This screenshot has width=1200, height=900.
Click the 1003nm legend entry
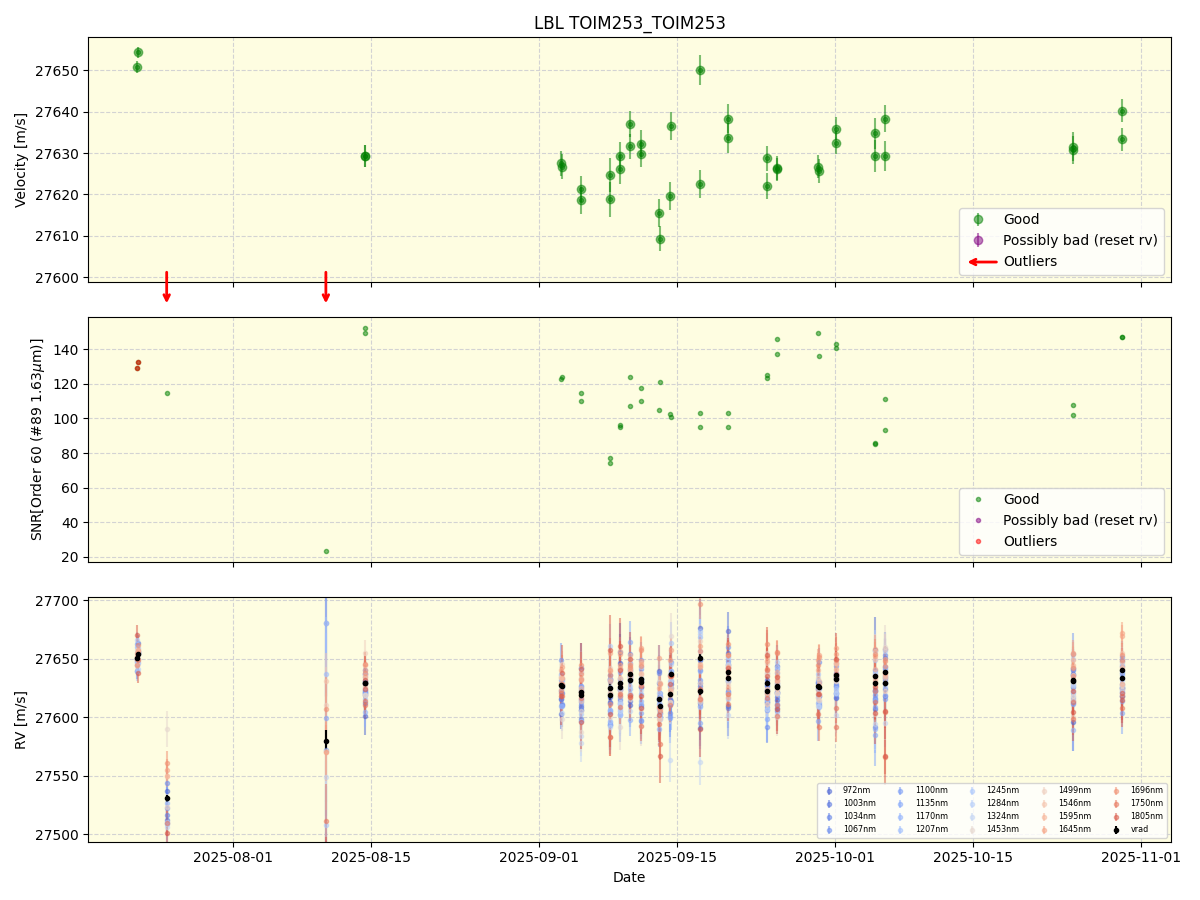point(851,803)
